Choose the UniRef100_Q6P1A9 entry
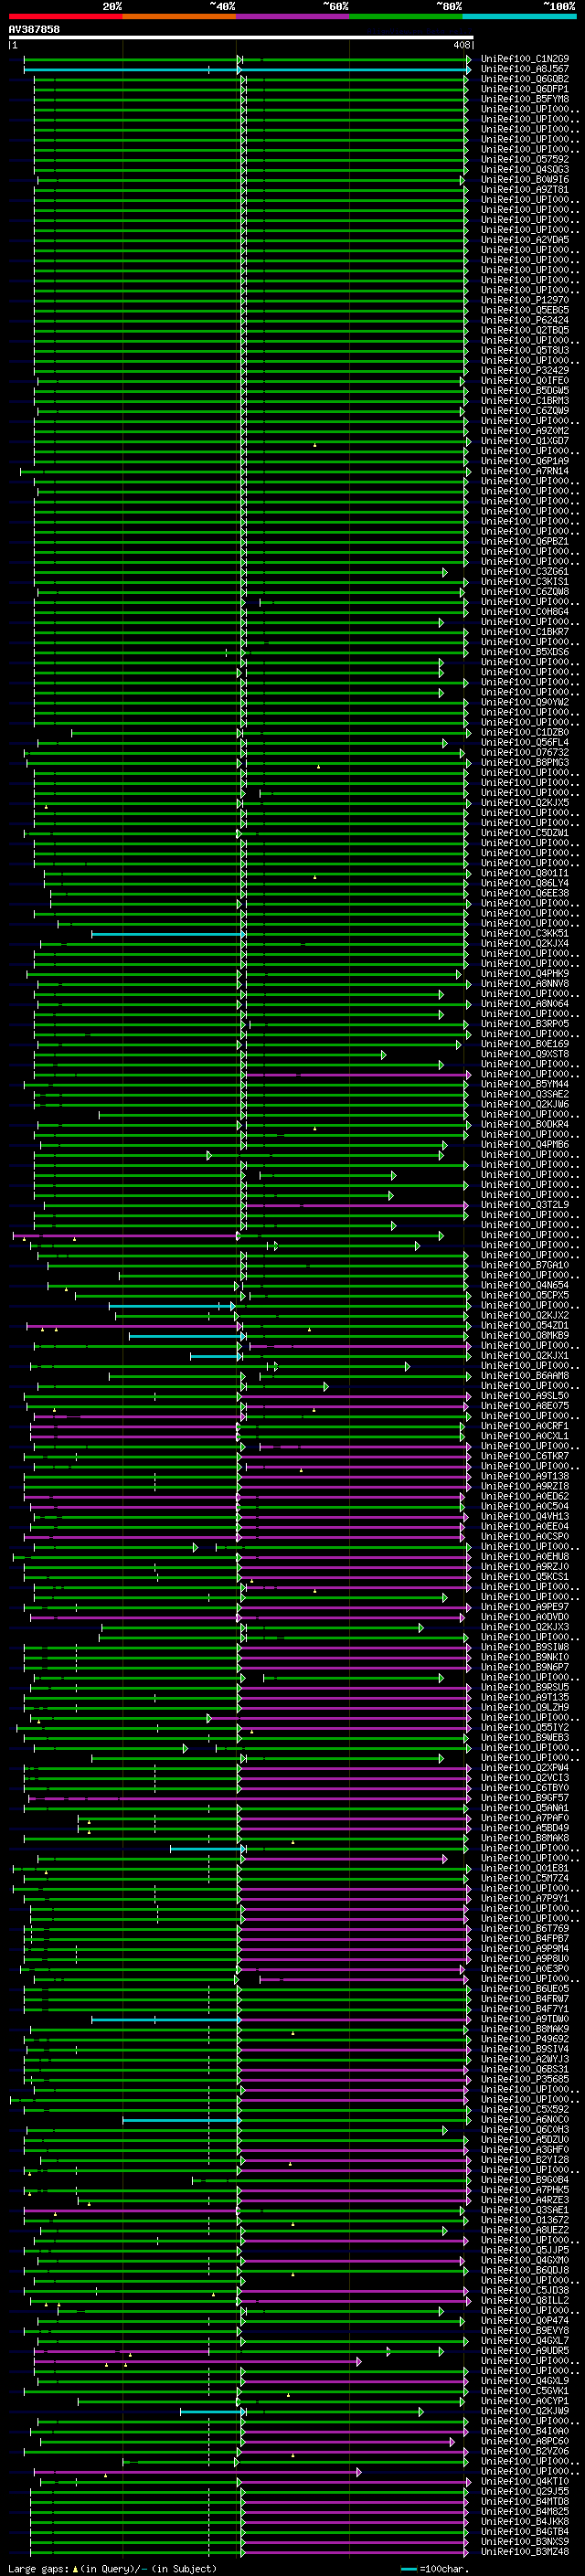Viewport: 585px width, 2576px height. [525, 461]
